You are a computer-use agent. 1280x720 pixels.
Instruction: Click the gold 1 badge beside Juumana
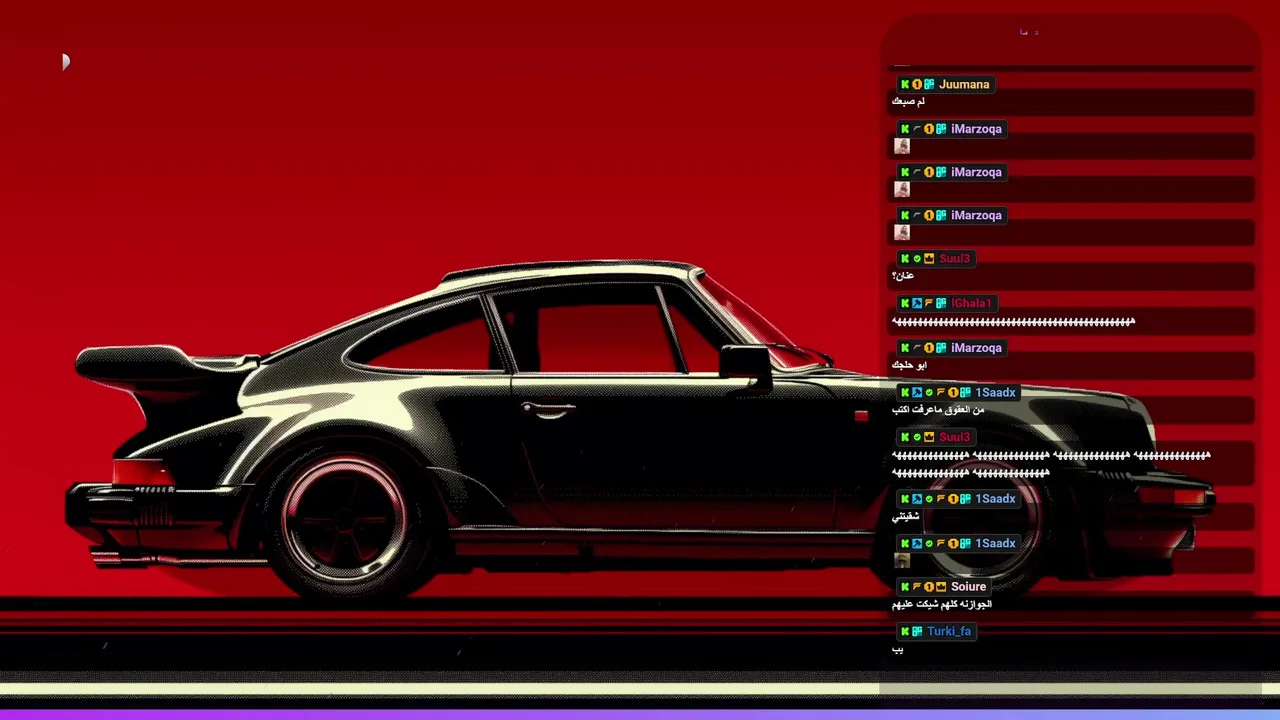pyautogui.click(x=917, y=85)
